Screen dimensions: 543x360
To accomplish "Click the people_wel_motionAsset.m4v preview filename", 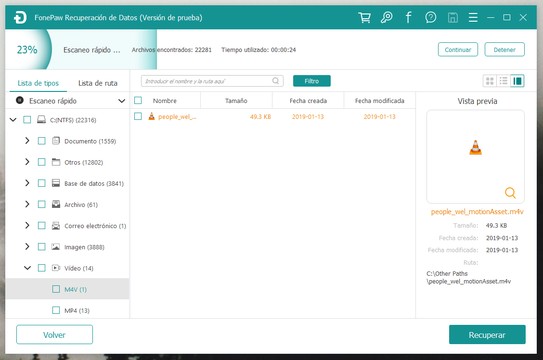I will [477, 212].
